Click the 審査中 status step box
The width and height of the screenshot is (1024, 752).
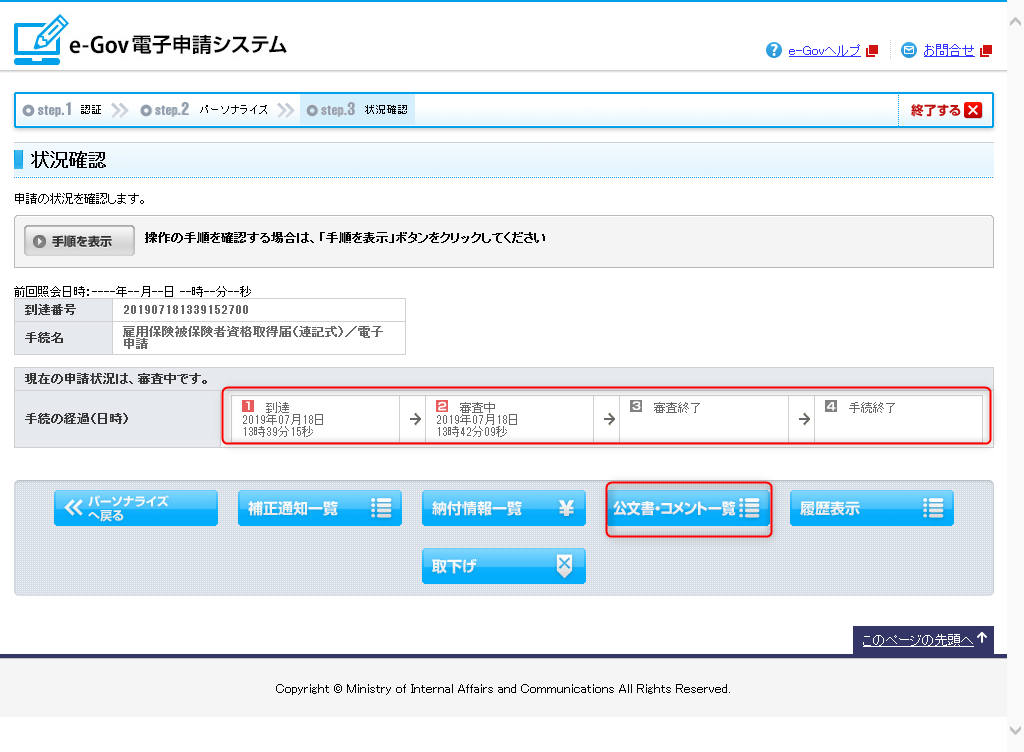508,419
